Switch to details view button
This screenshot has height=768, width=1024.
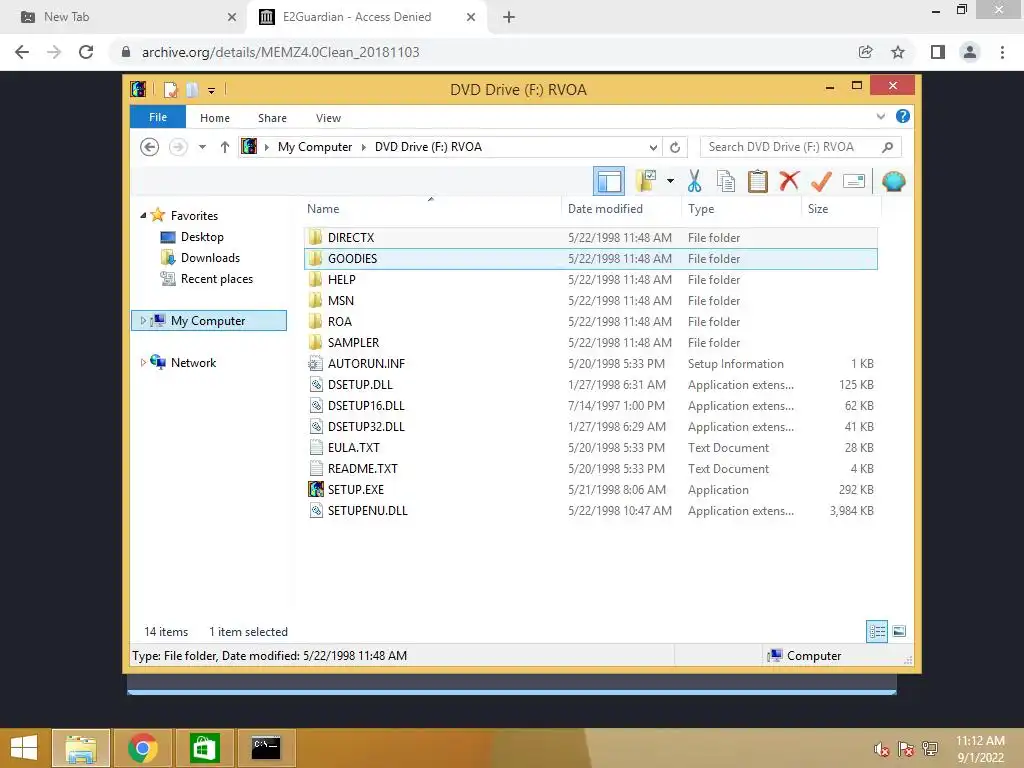[877, 631]
